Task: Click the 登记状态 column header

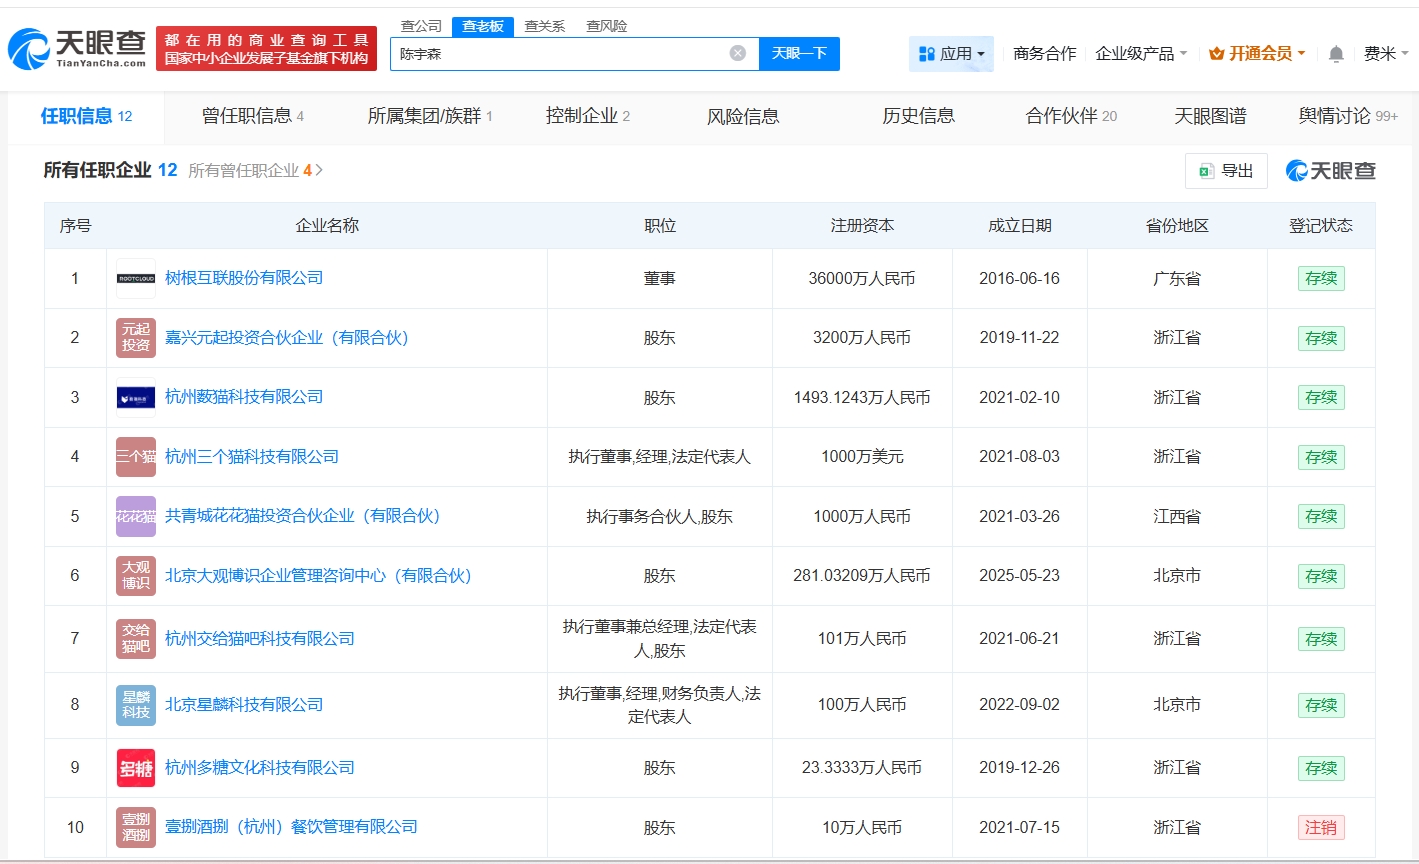Action: coord(1321,226)
